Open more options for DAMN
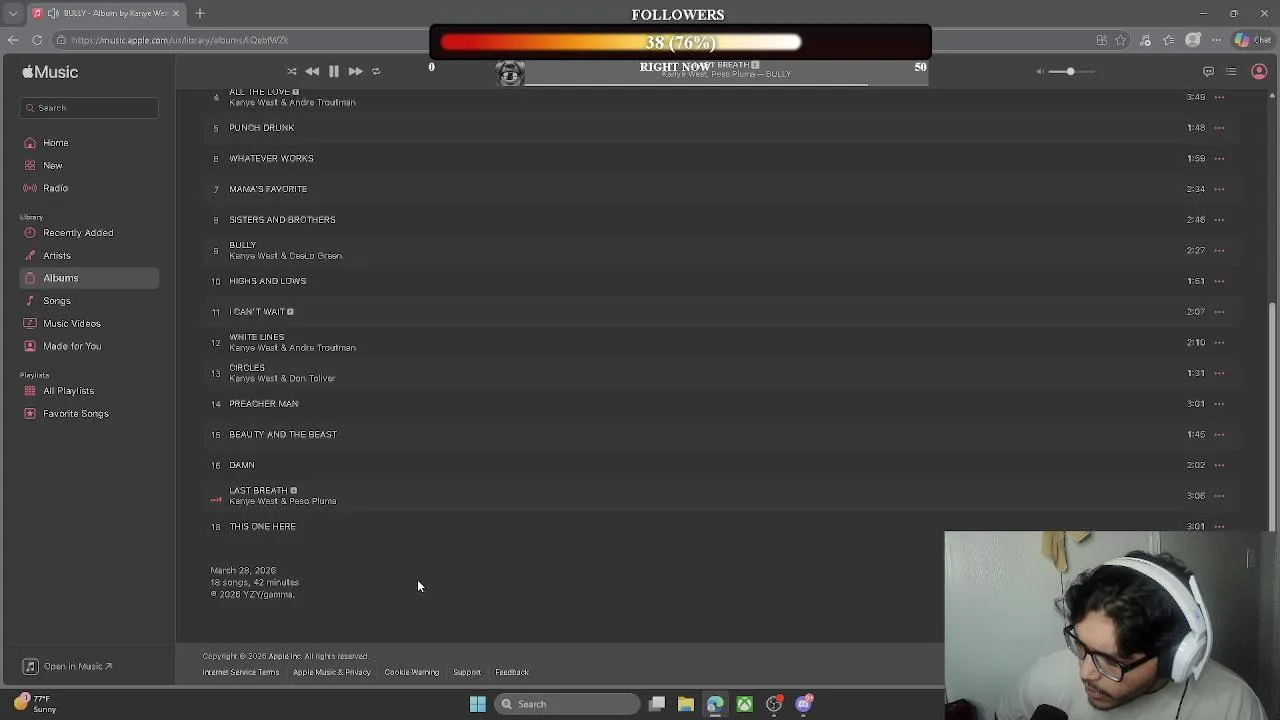The width and height of the screenshot is (1280, 720). [1219, 465]
